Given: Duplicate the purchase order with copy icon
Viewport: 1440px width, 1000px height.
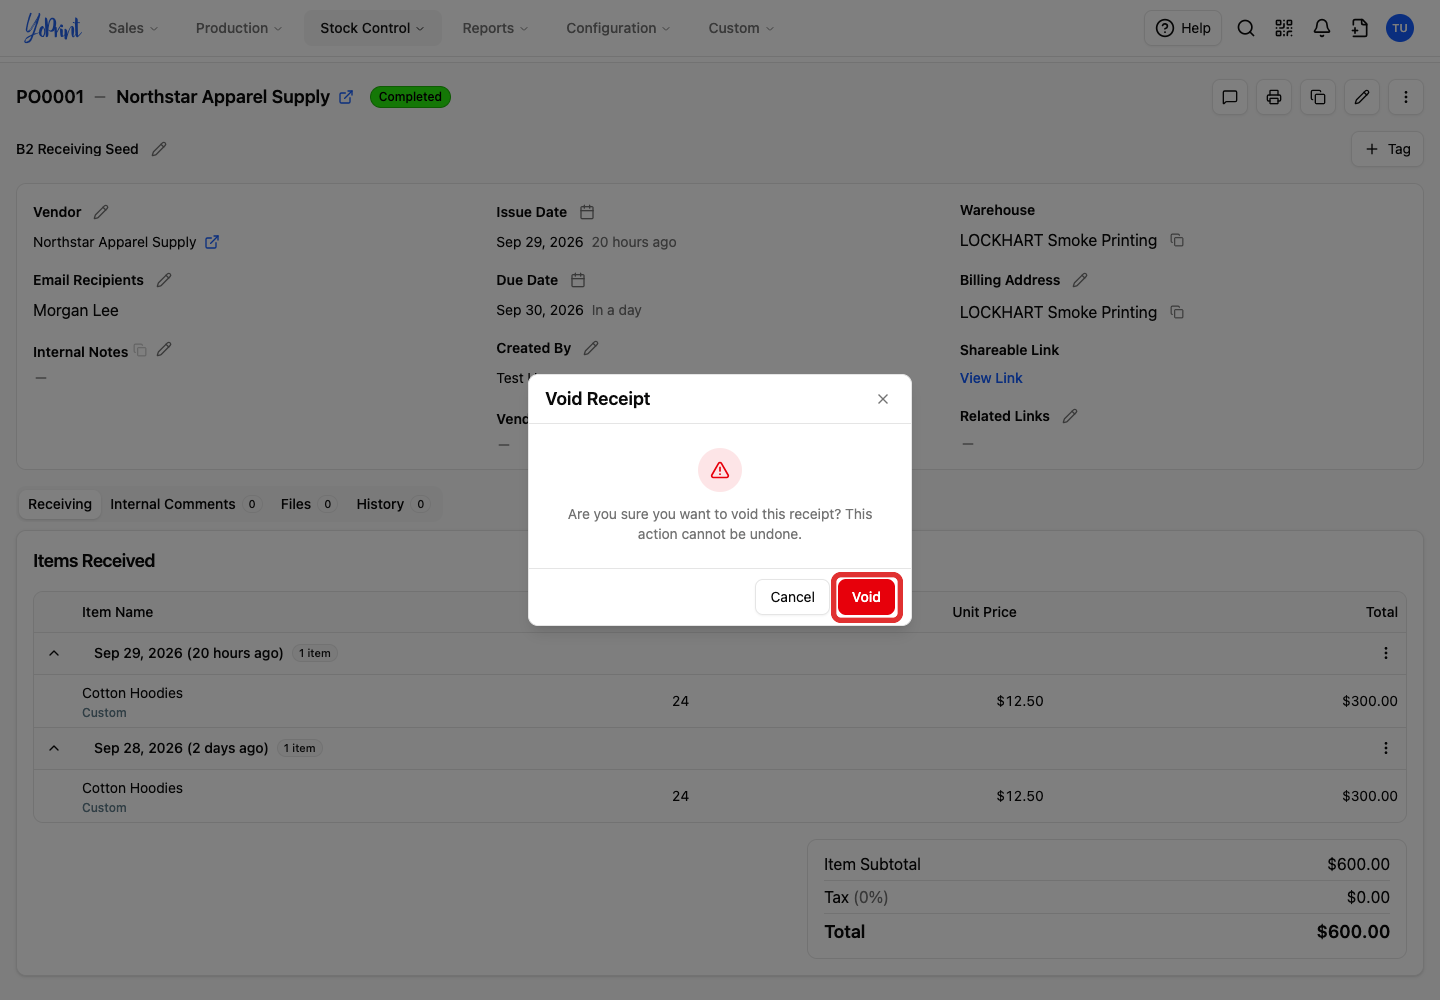Looking at the screenshot, I should pyautogui.click(x=1318, y=97).
